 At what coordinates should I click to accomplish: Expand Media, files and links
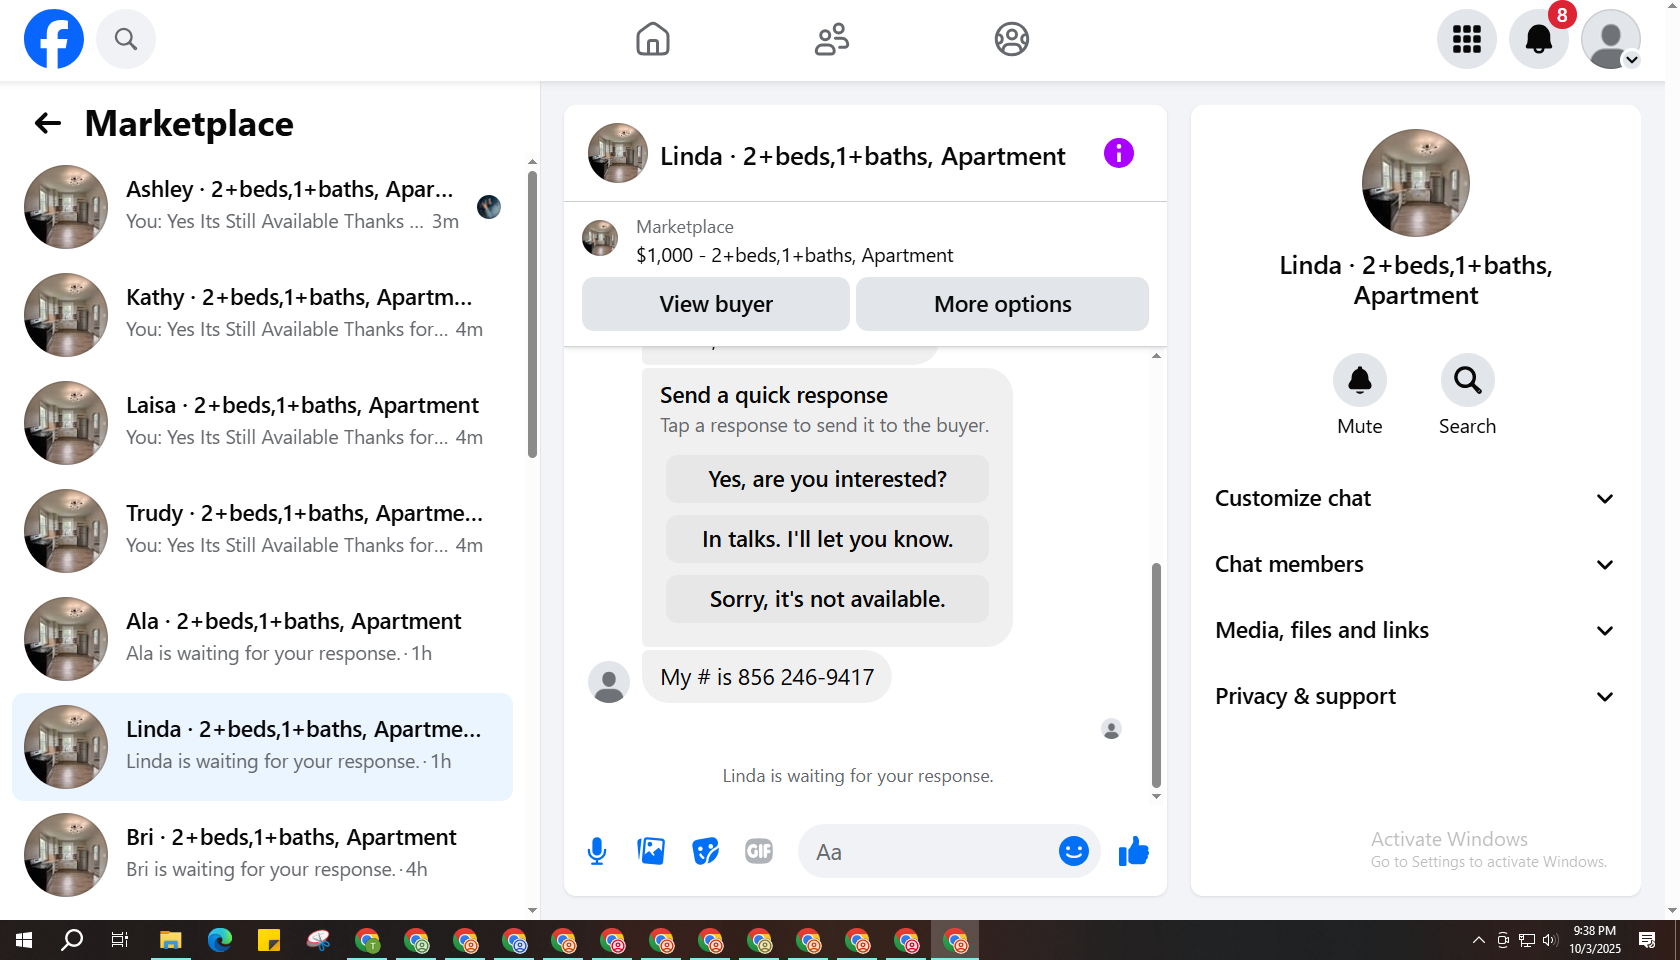1415,630
